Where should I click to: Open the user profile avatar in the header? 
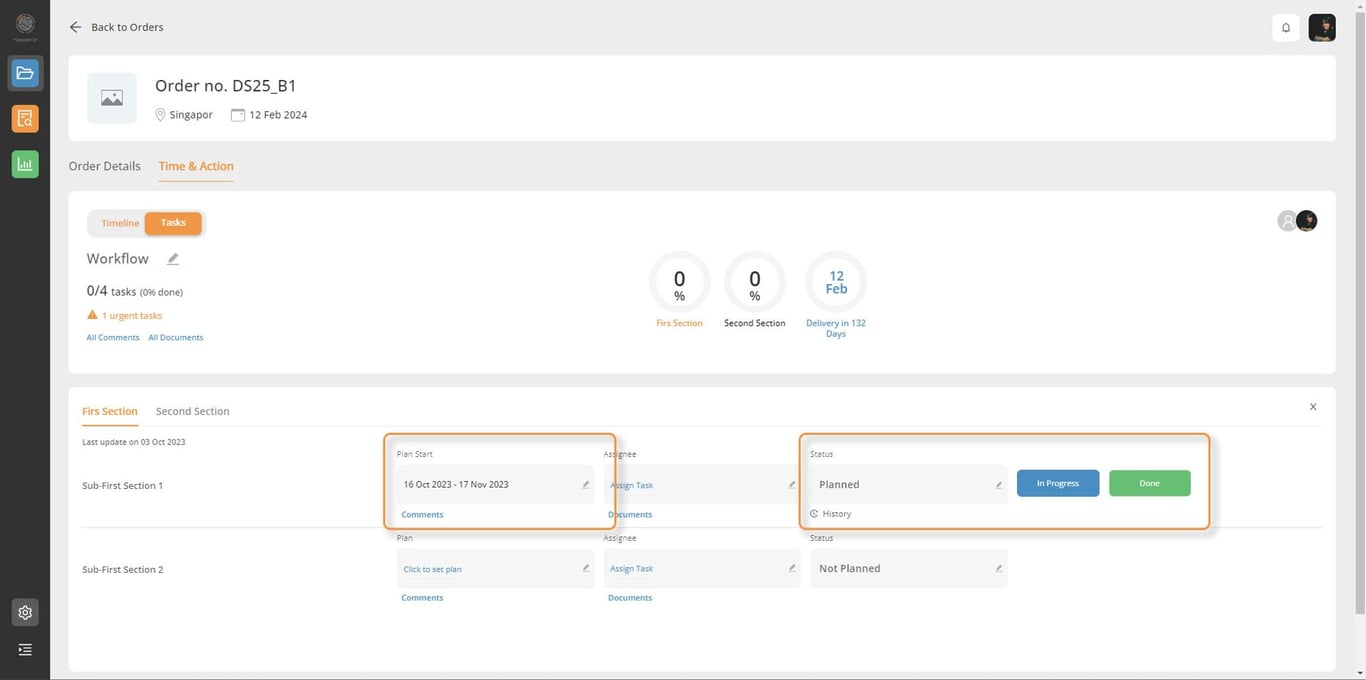pos(1322,28)
